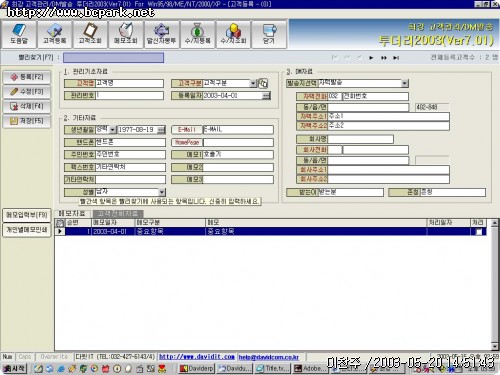Click the 개인별메모인쇄 button
The image size is (500, 375).
27,230
